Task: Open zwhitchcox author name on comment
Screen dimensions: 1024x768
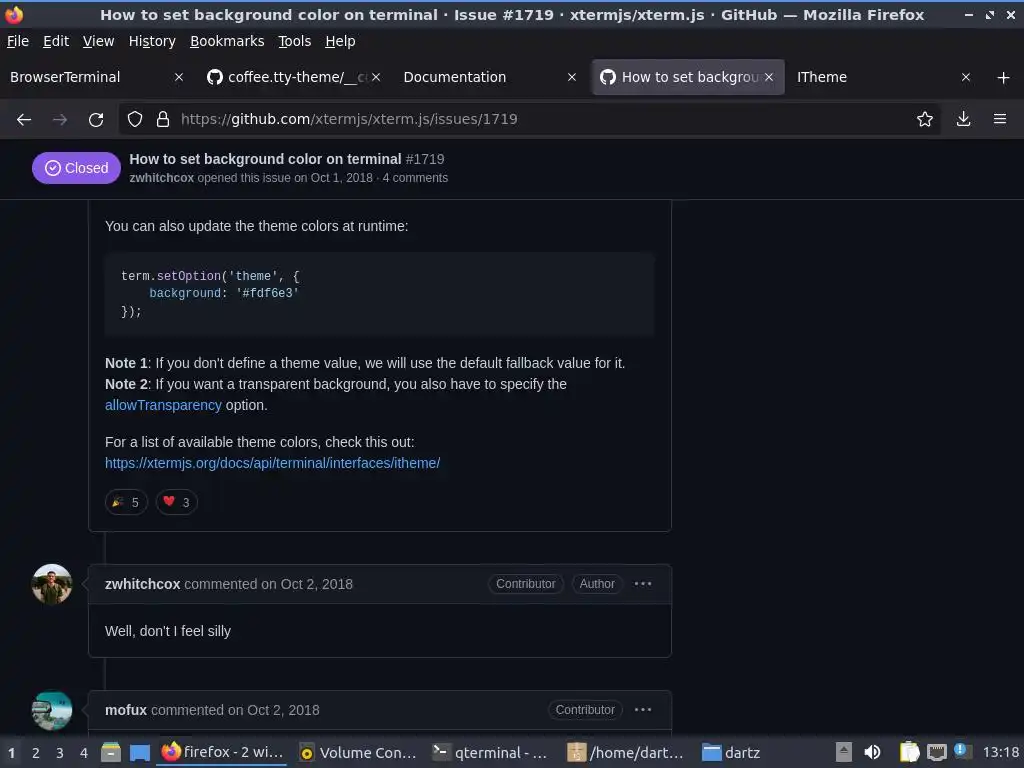Action: (x=142, y=584)
